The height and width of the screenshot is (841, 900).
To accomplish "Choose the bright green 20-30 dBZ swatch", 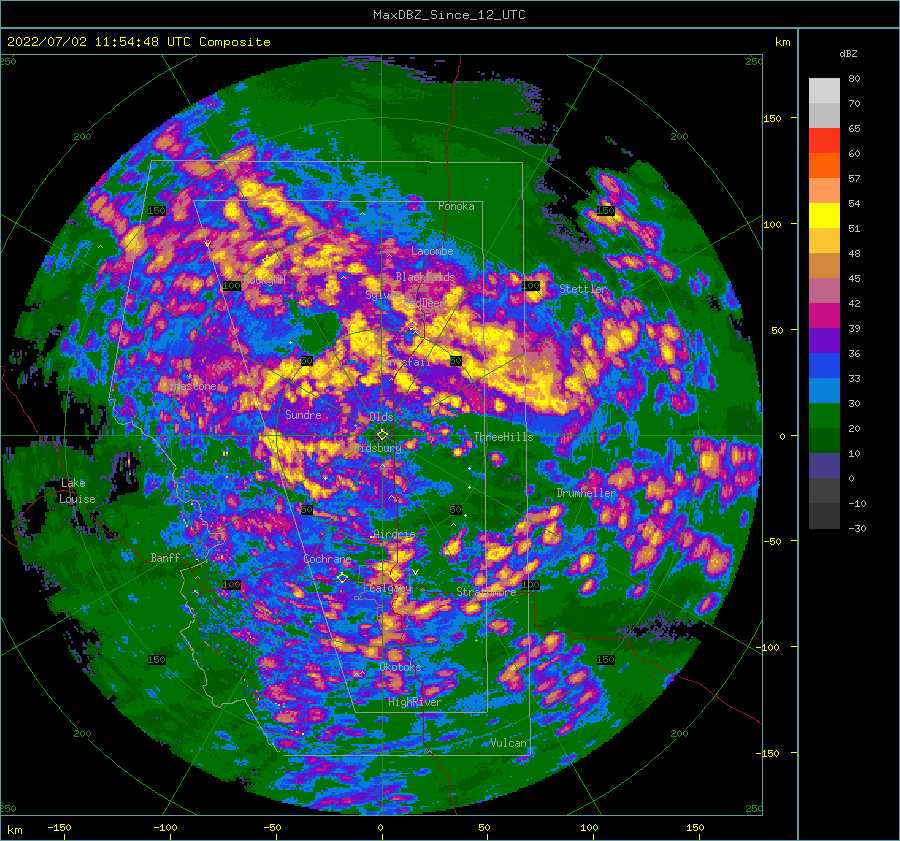I will pyautogui.click(x=824, y=416).
